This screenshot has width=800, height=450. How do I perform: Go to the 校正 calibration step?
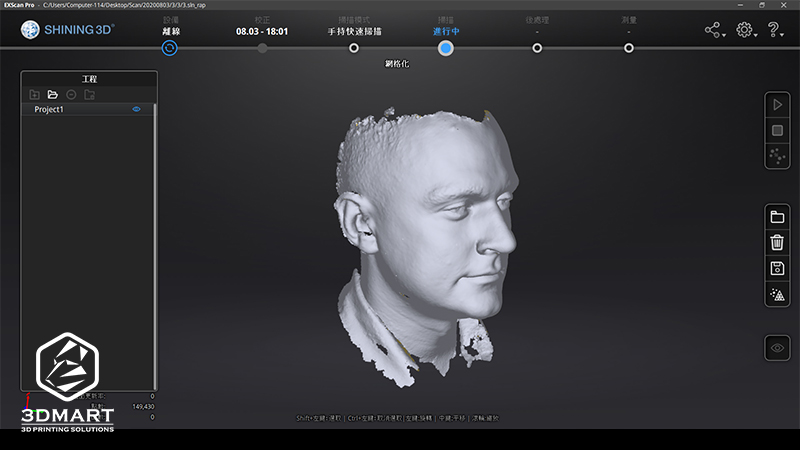[262, 47]
